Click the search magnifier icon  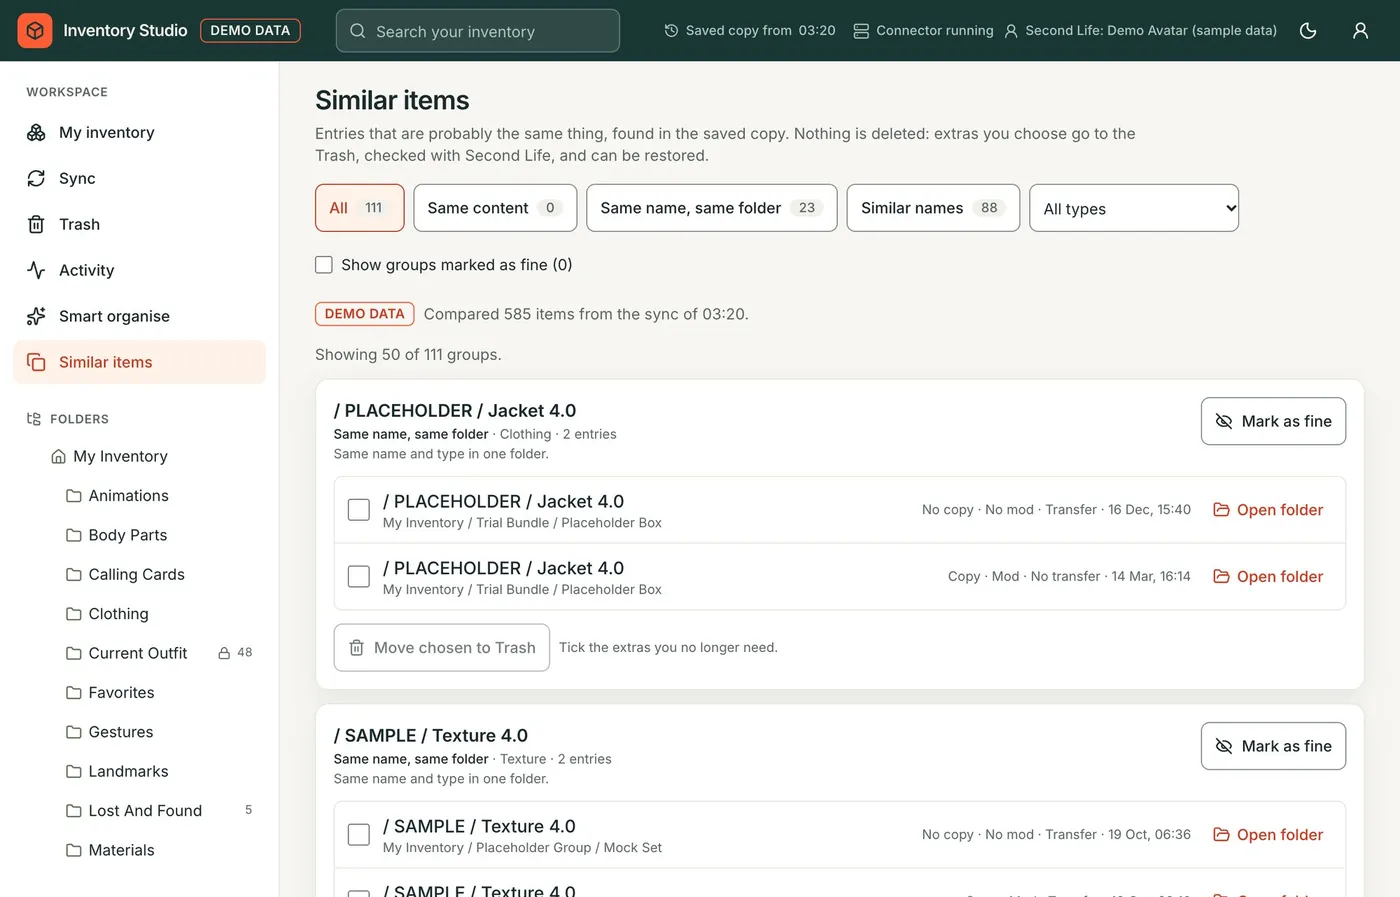(357, 31)
